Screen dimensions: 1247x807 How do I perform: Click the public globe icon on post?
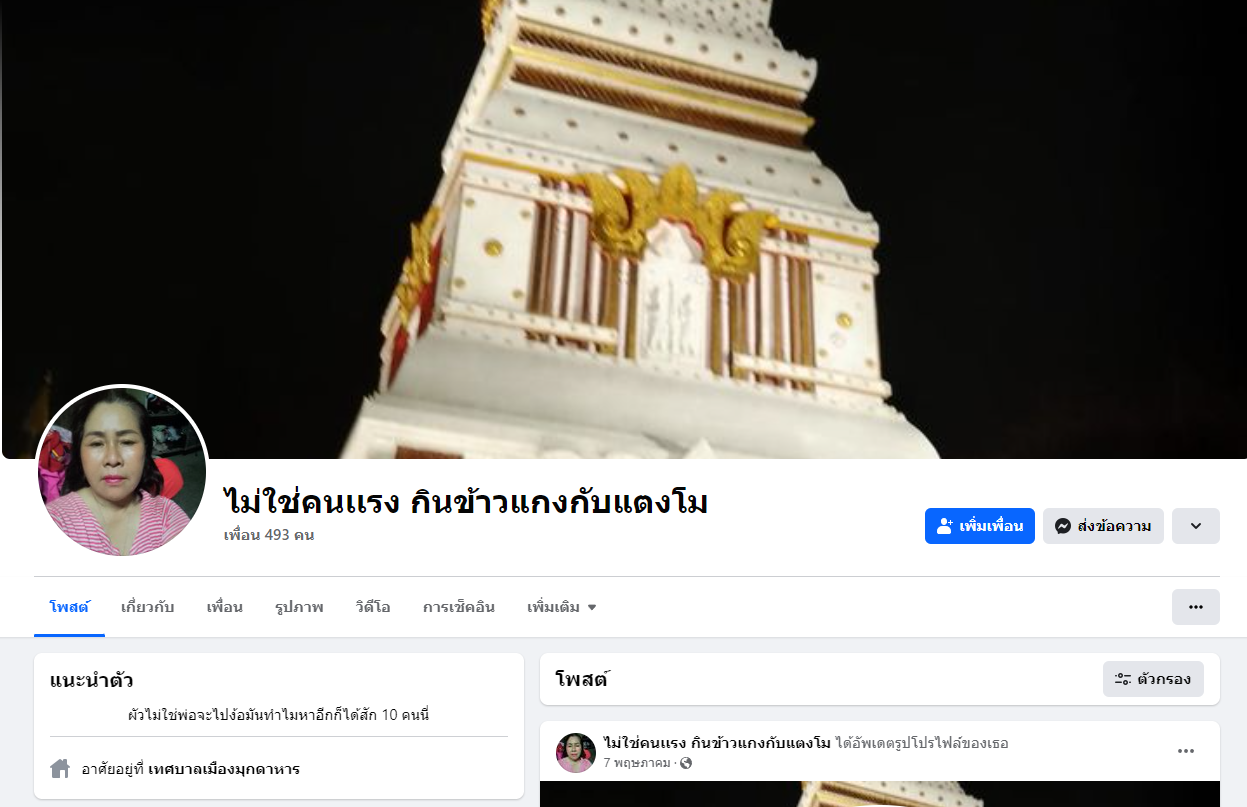(686, 763)
